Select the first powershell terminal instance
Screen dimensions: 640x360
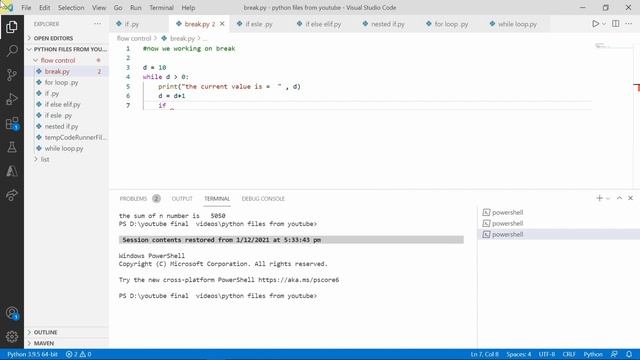click(558, 212)
